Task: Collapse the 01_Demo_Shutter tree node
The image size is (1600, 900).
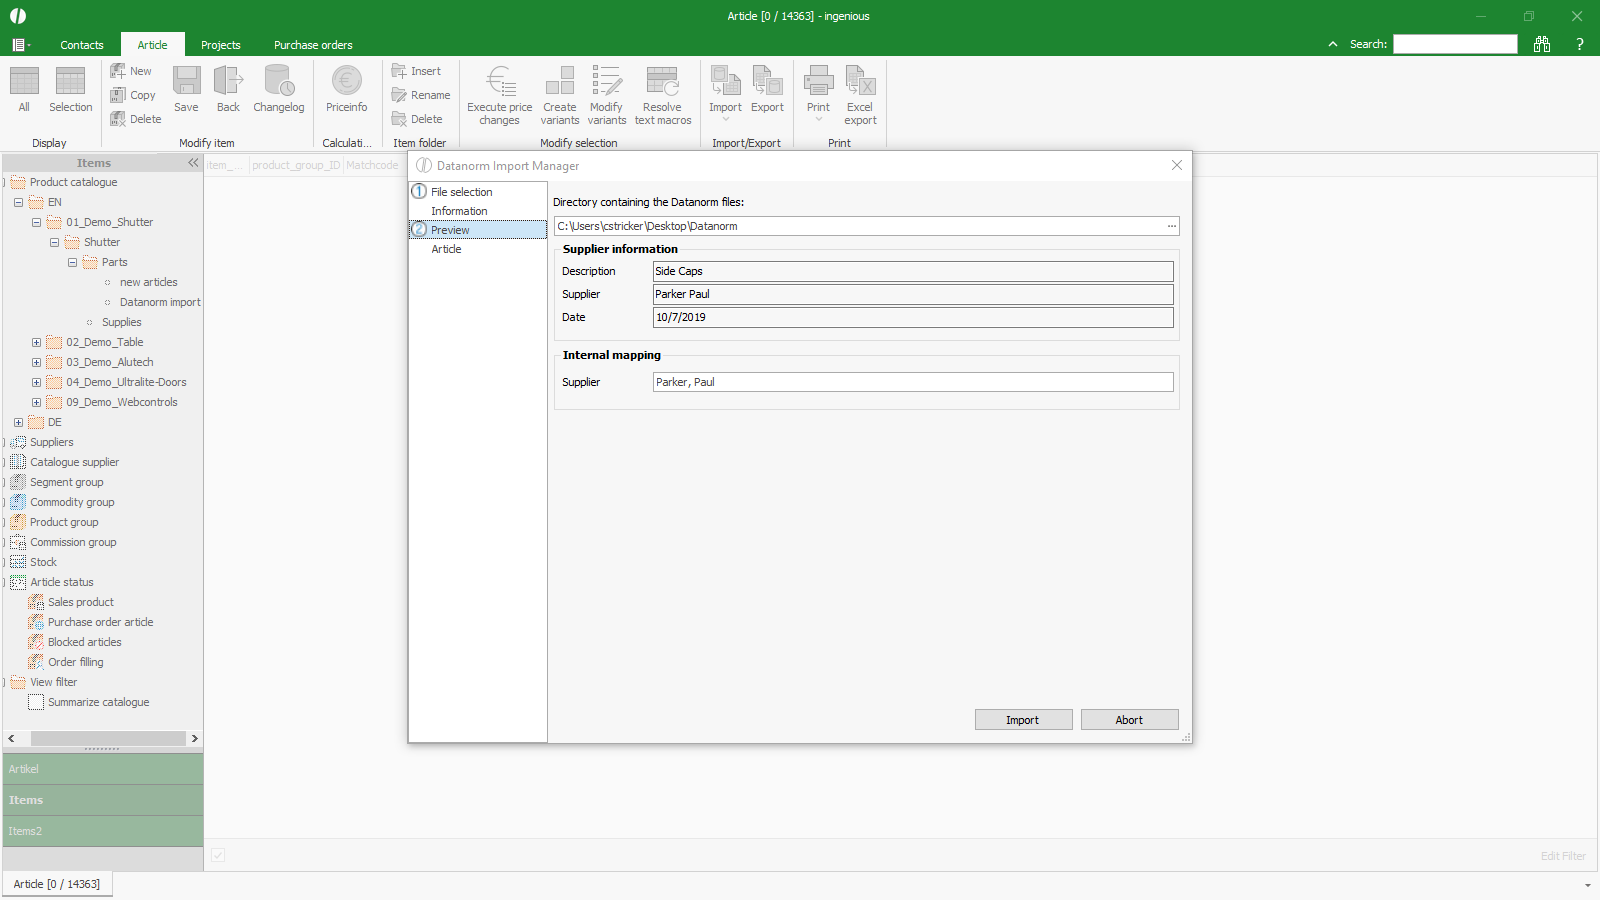Action: (x=37, y=222)
